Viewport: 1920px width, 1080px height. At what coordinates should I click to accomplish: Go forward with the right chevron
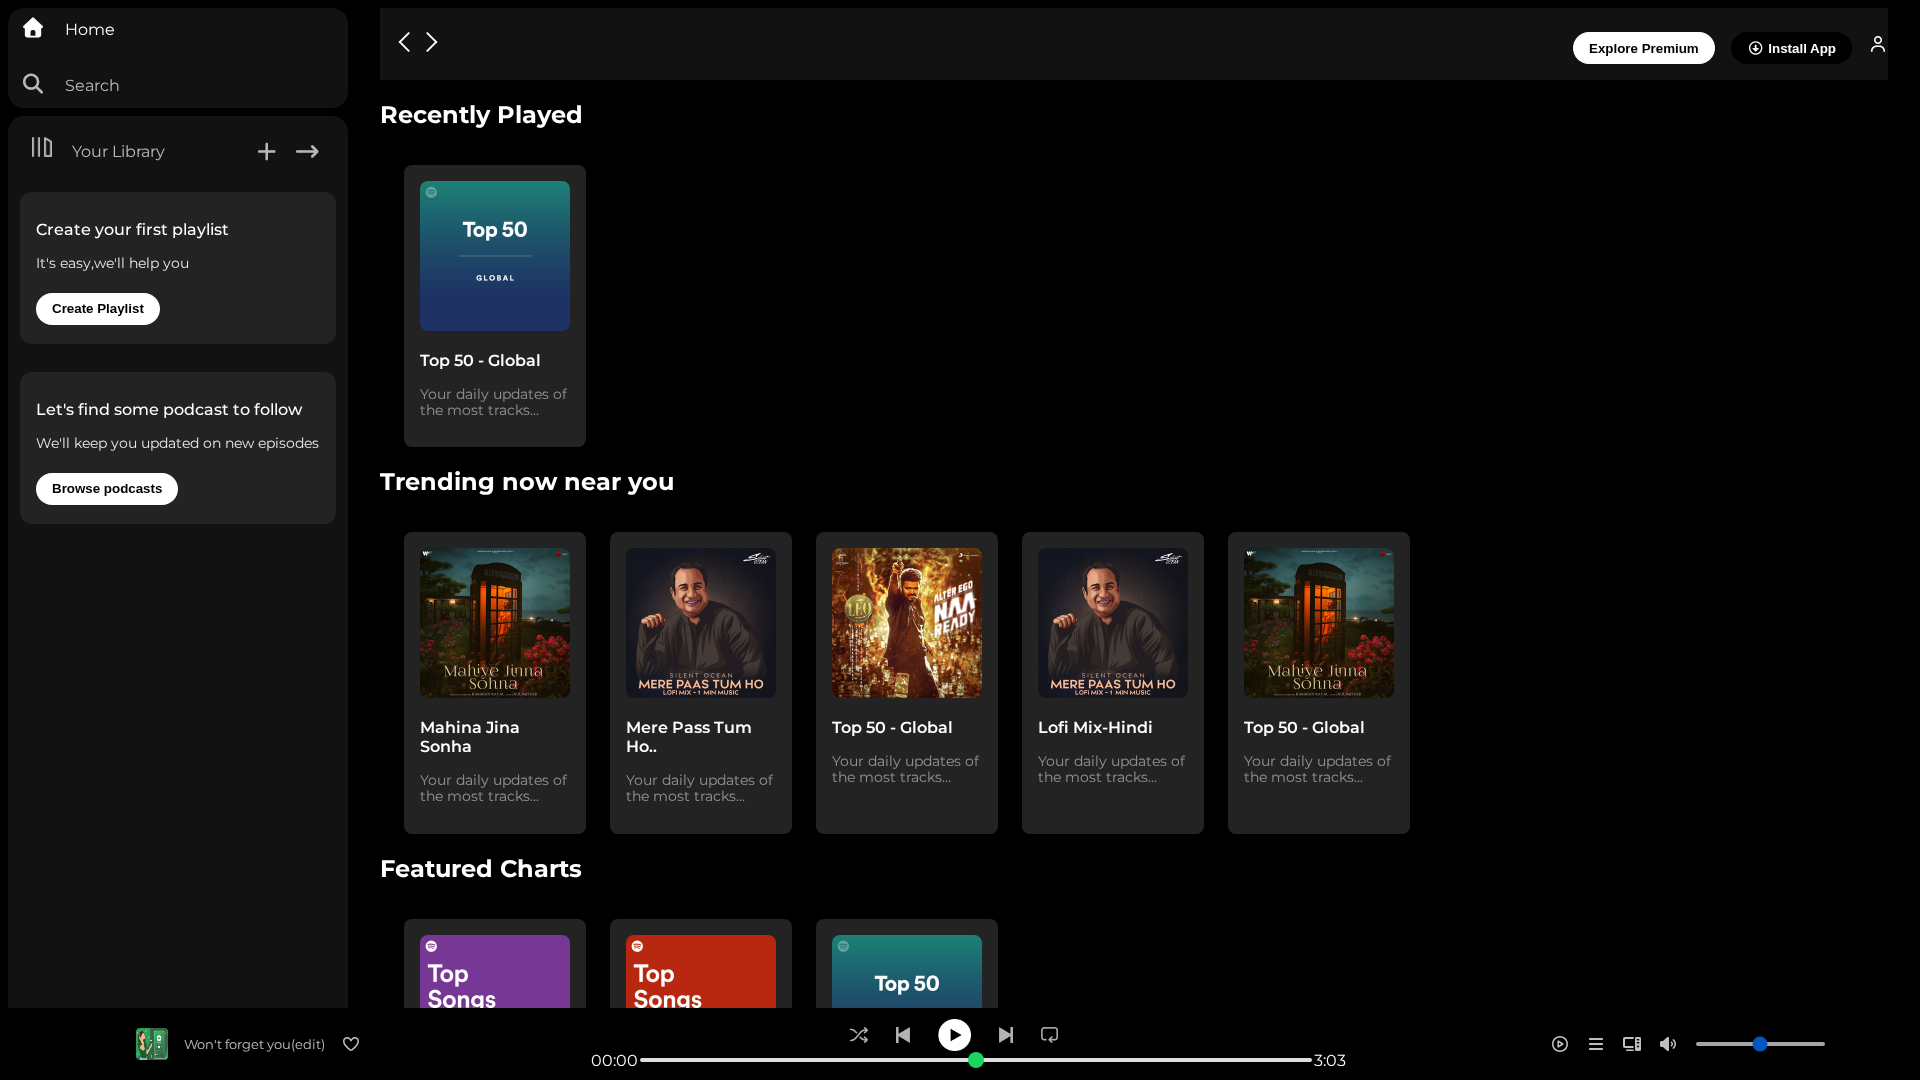[432, 42]
